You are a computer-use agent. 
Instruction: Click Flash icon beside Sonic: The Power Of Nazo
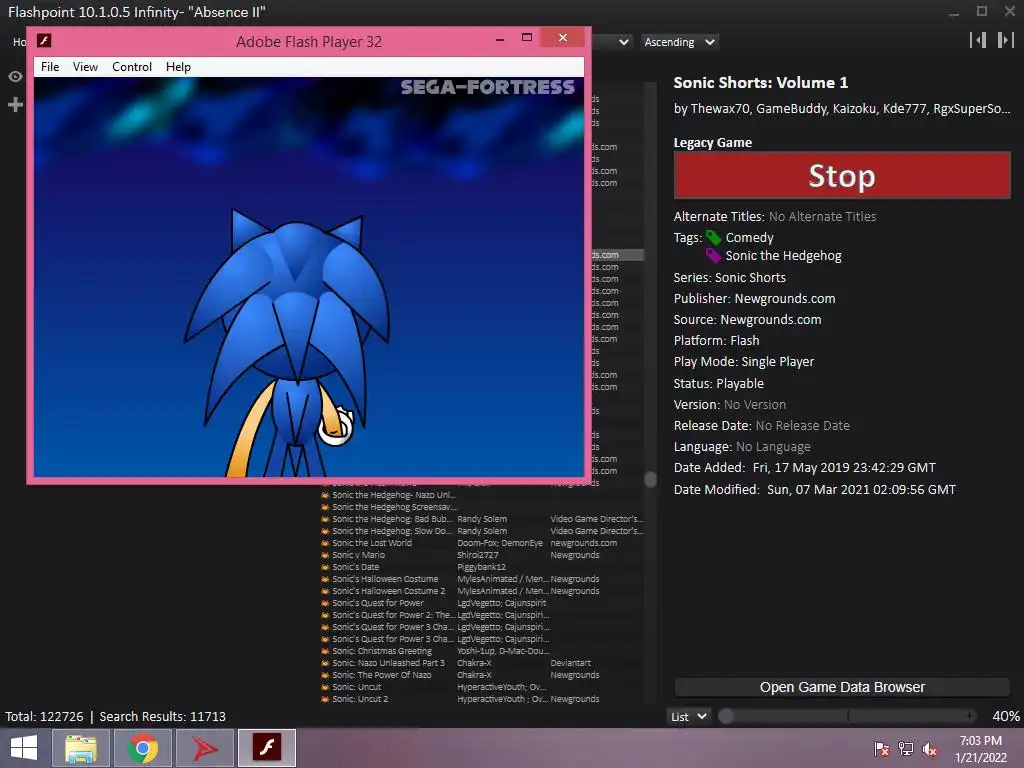[x=325, y=675]
